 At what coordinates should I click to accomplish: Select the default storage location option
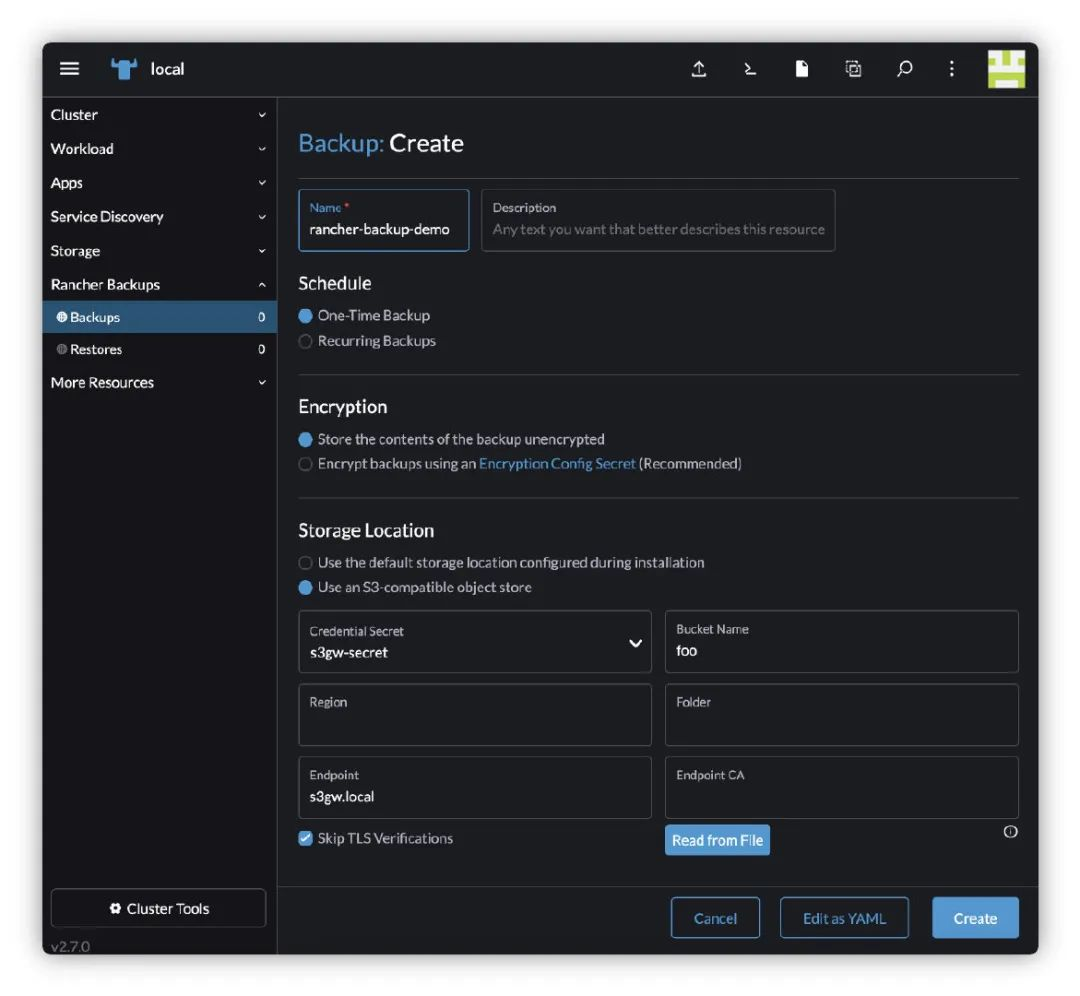305,563
